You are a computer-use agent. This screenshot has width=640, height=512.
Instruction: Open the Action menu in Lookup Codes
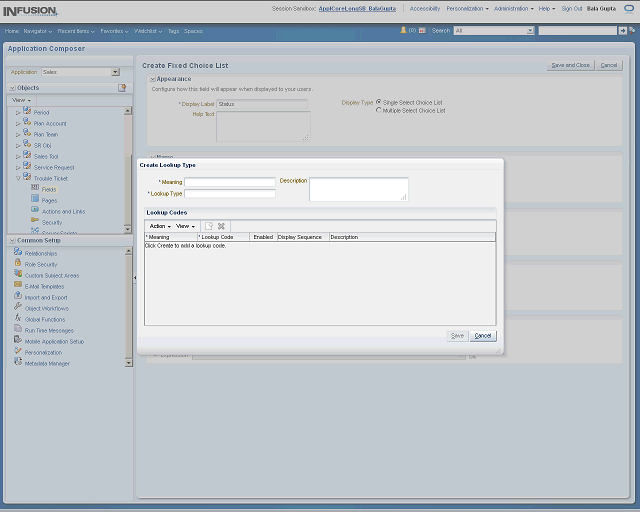(x=160, y=226)
